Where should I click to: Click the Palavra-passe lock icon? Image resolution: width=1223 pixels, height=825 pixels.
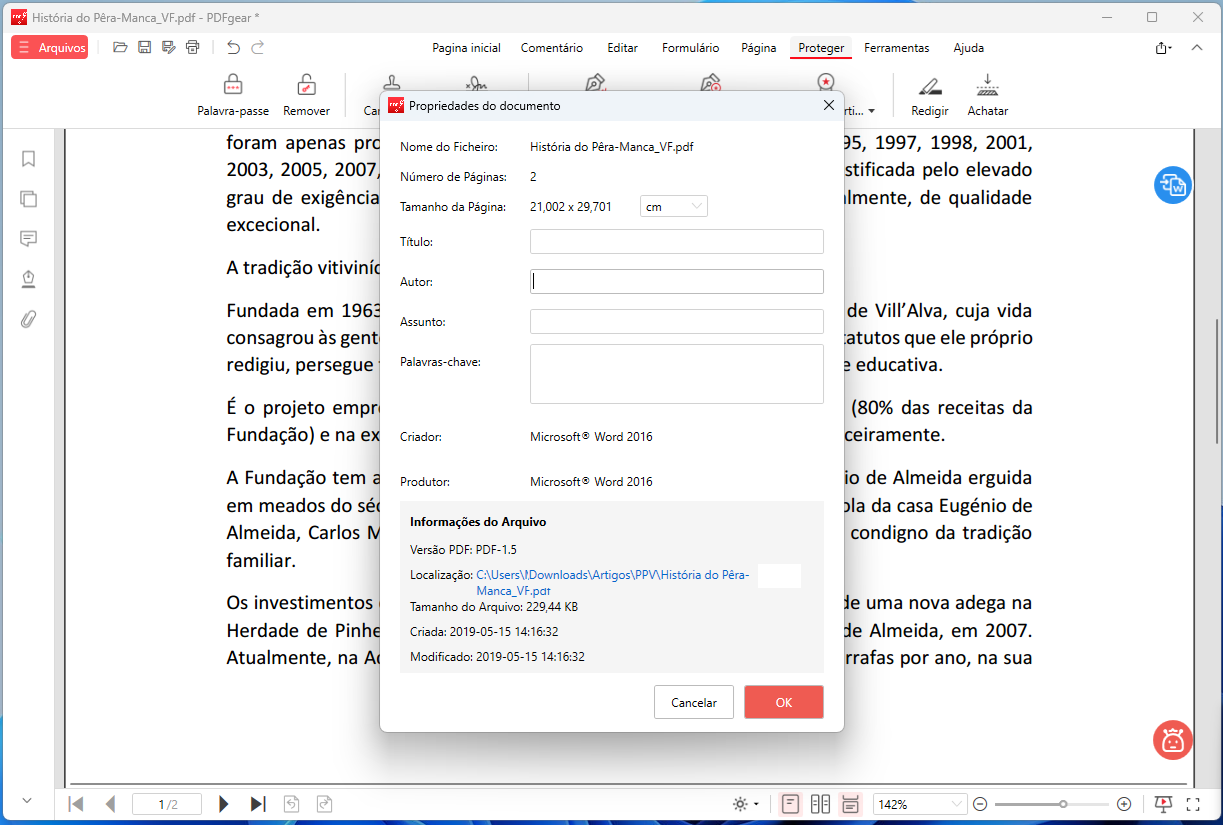tap(233, 86)
